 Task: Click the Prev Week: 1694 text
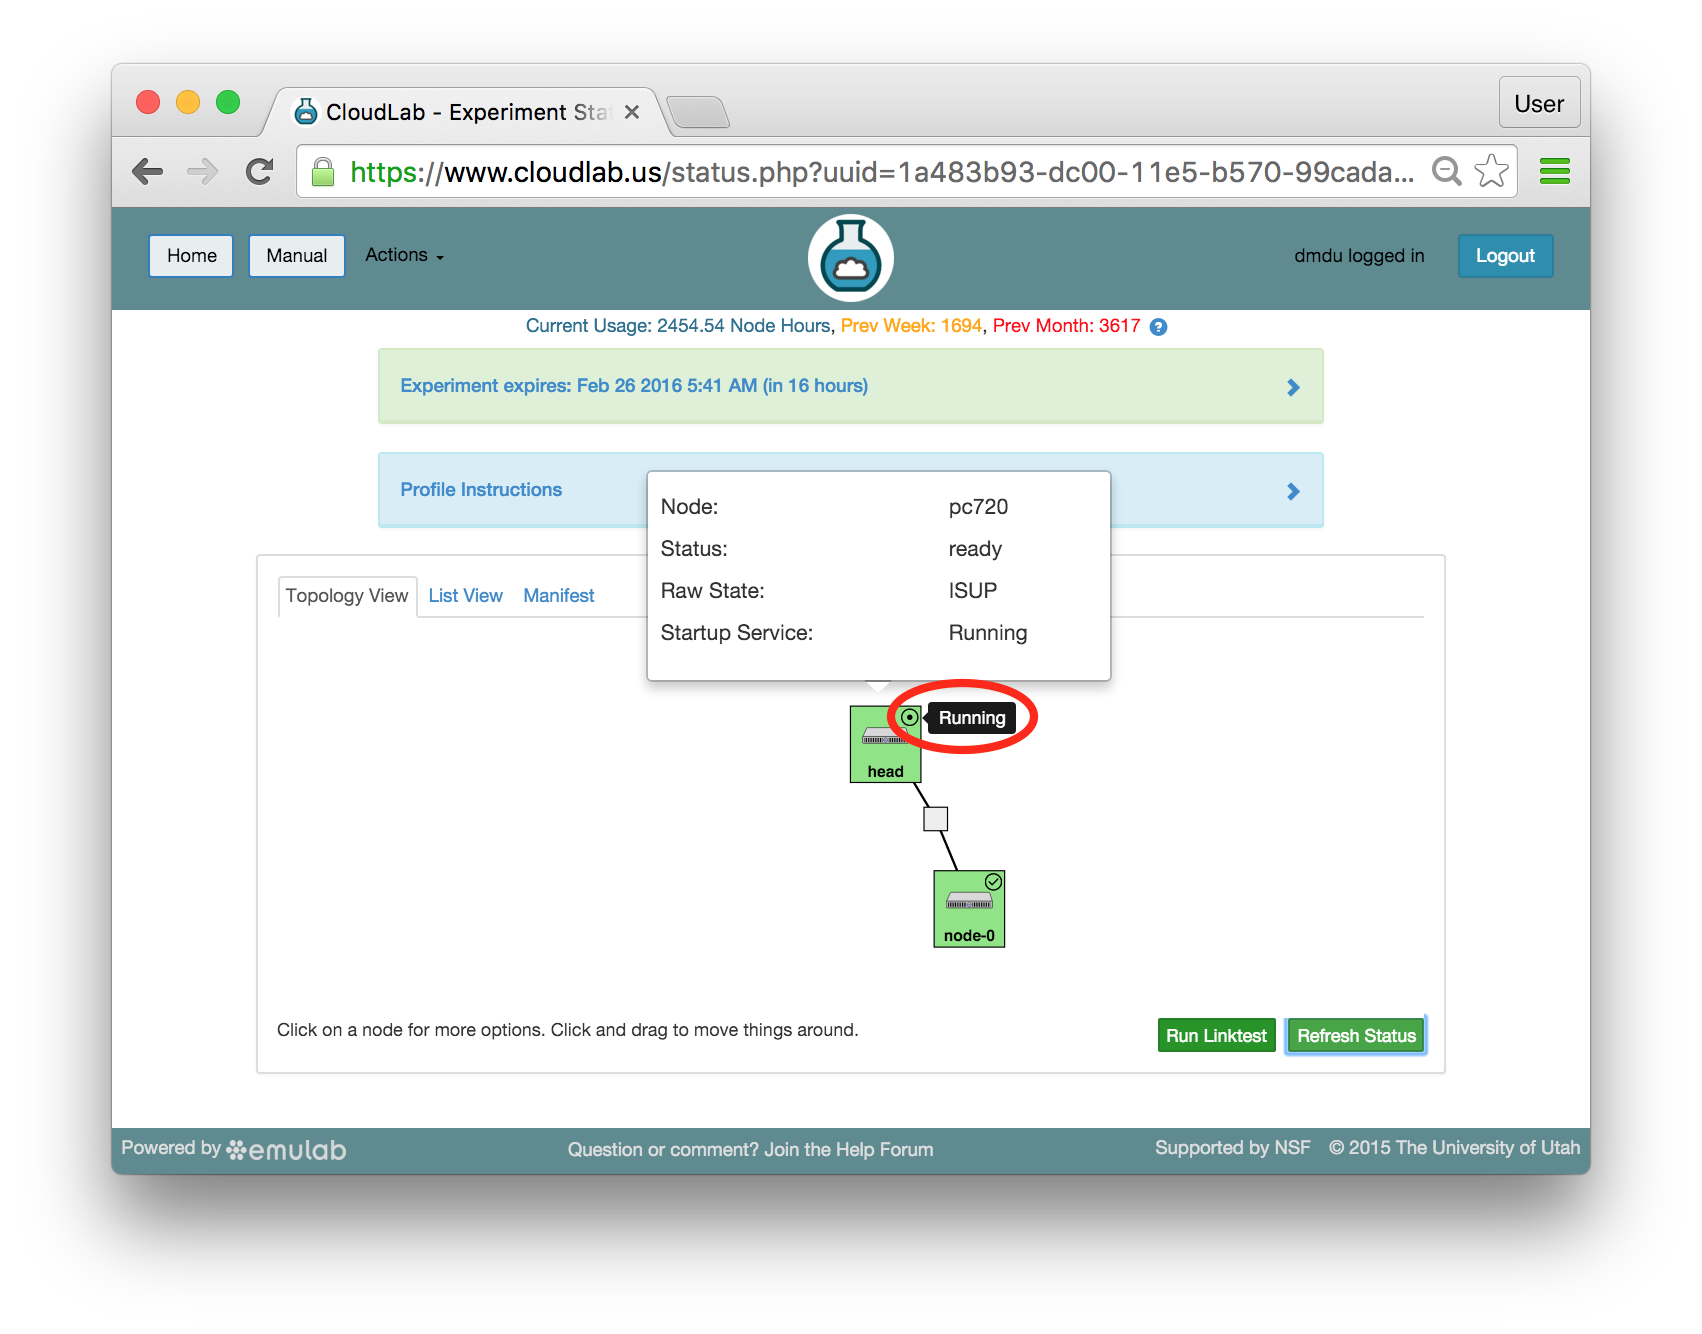point(911,326)
